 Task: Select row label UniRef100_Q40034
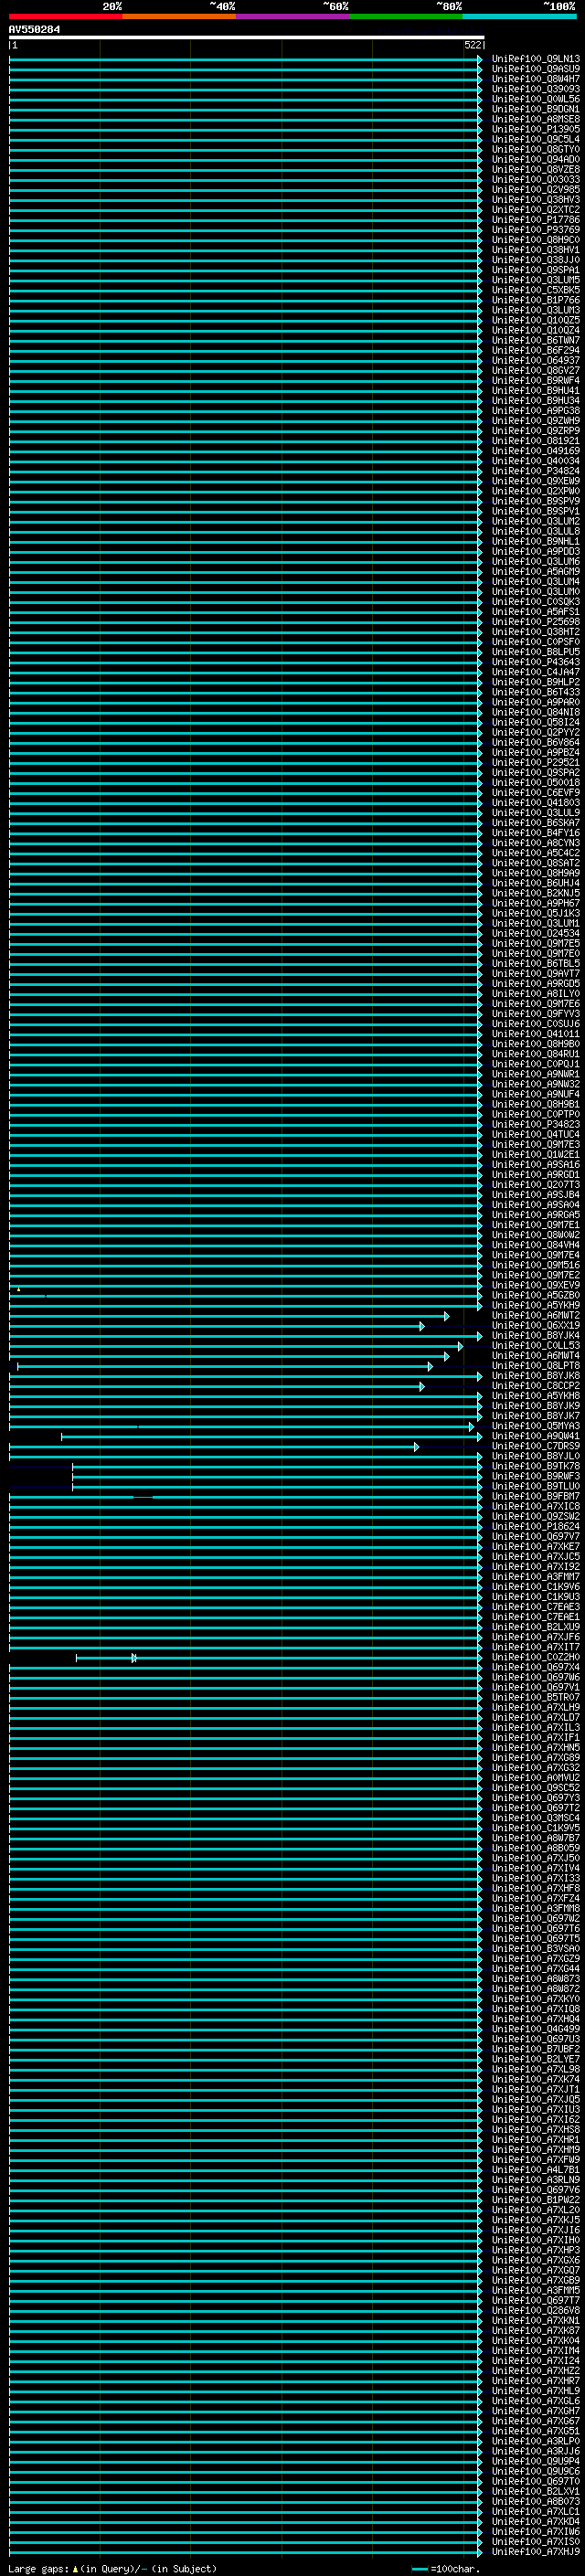(x=535, y=461)
